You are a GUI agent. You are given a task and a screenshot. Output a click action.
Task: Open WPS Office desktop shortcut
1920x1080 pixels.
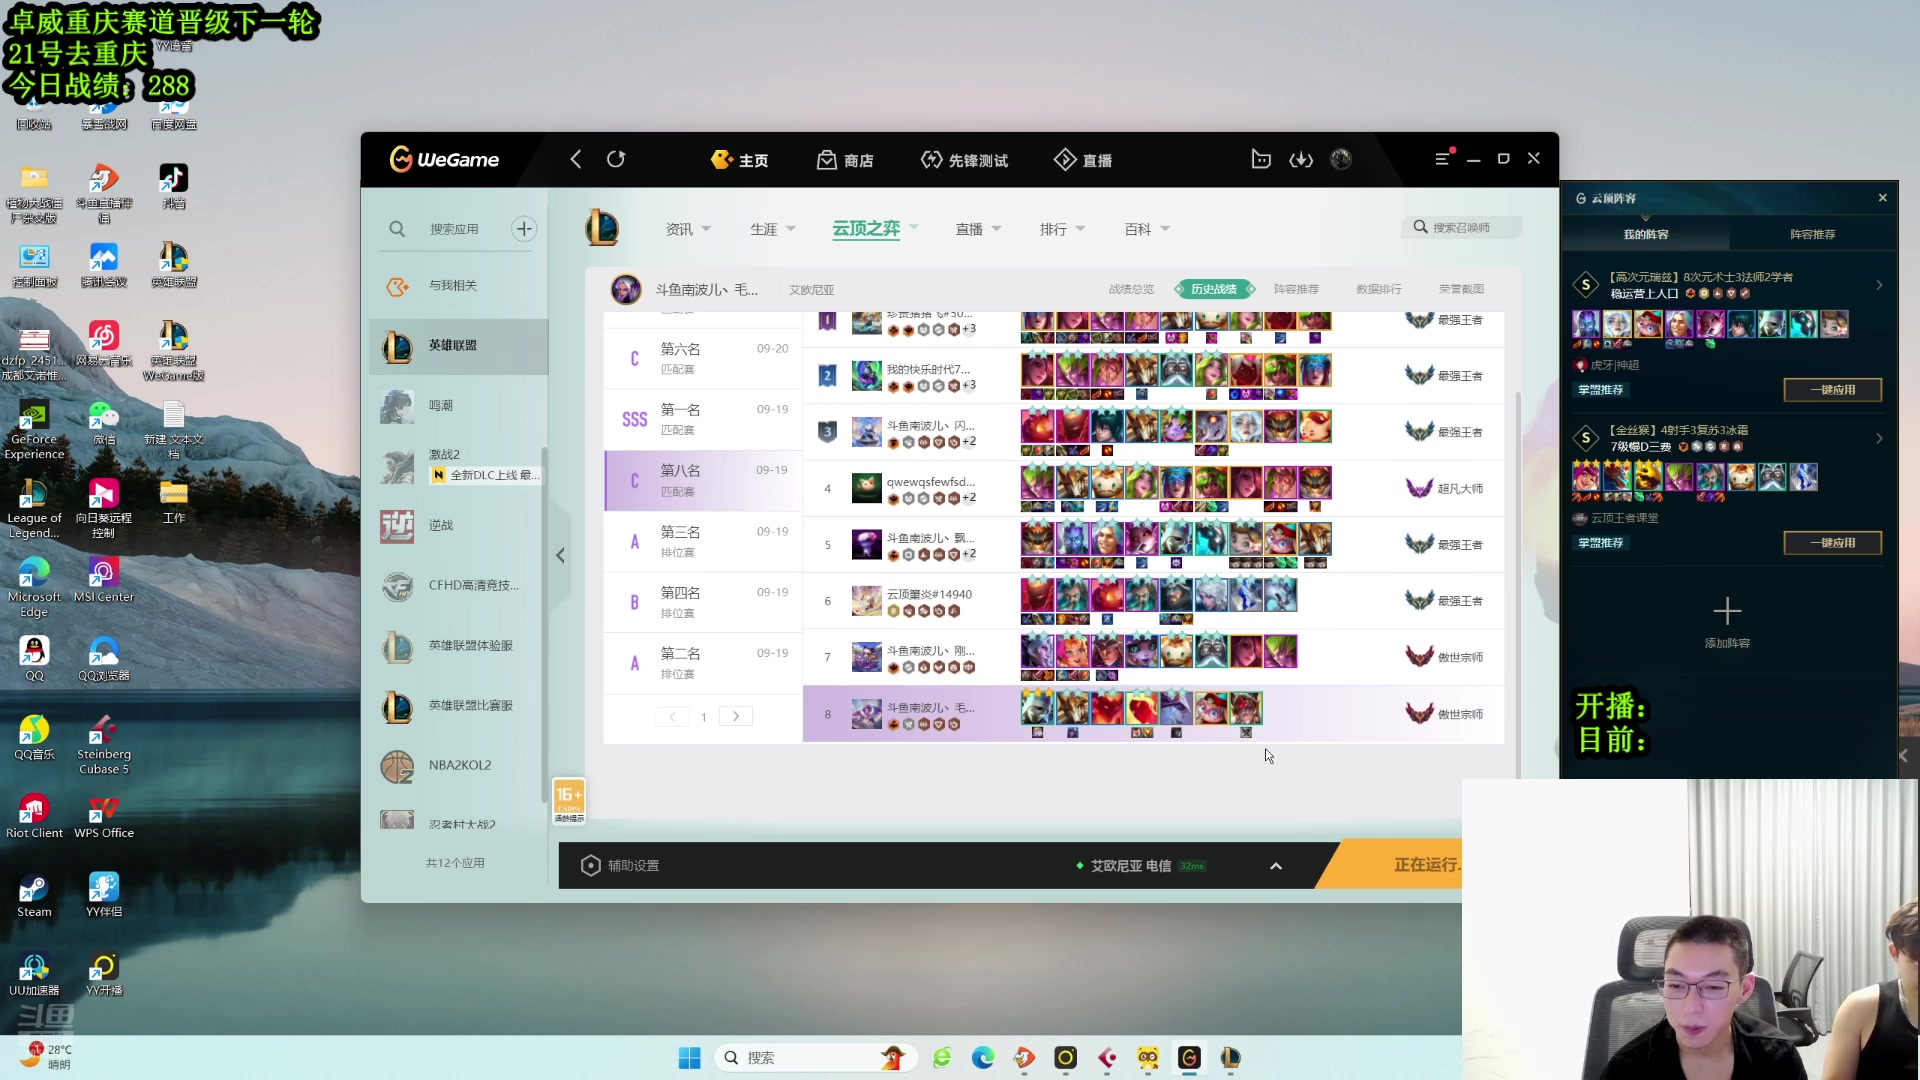point(104,816)
